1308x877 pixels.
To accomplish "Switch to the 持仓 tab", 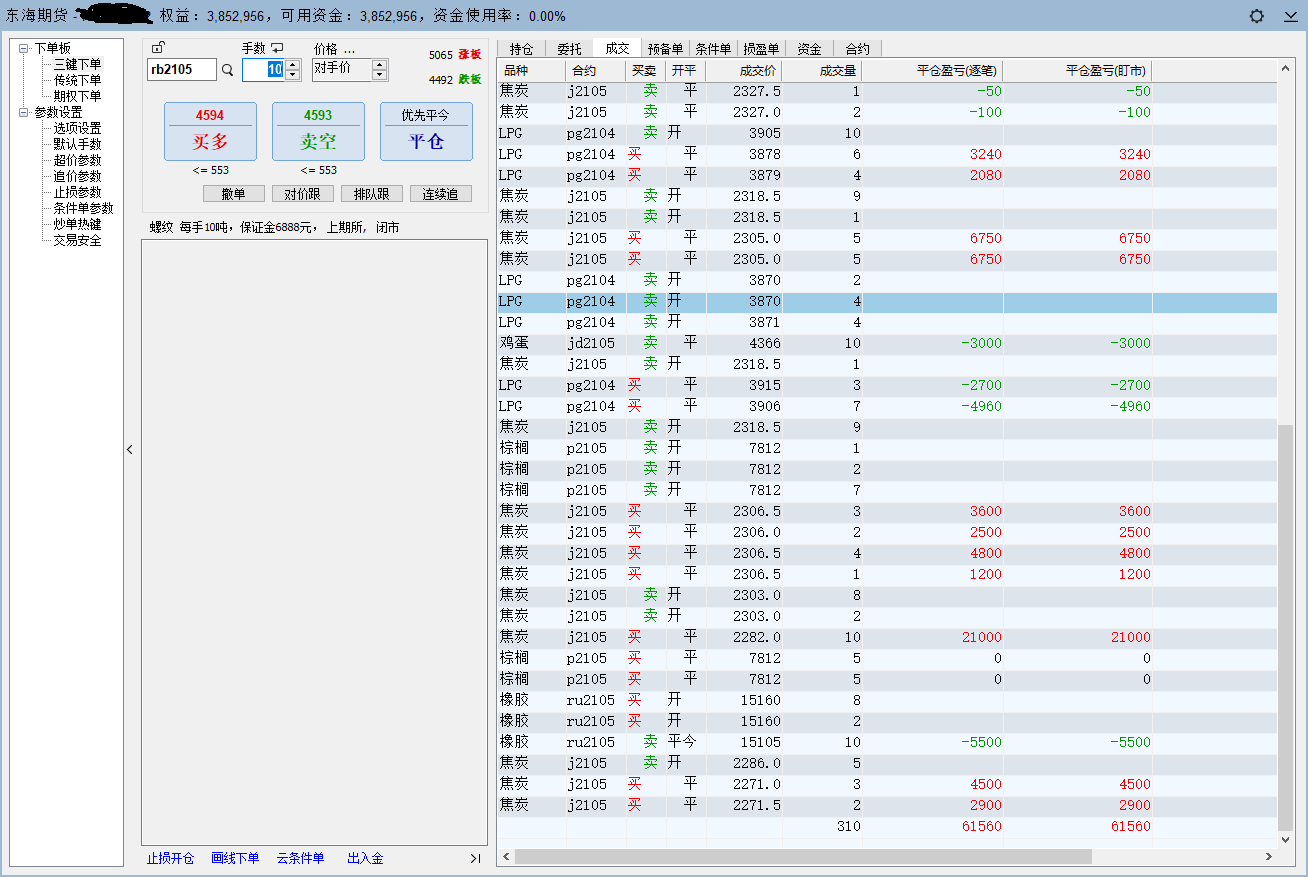I will 521,48.
